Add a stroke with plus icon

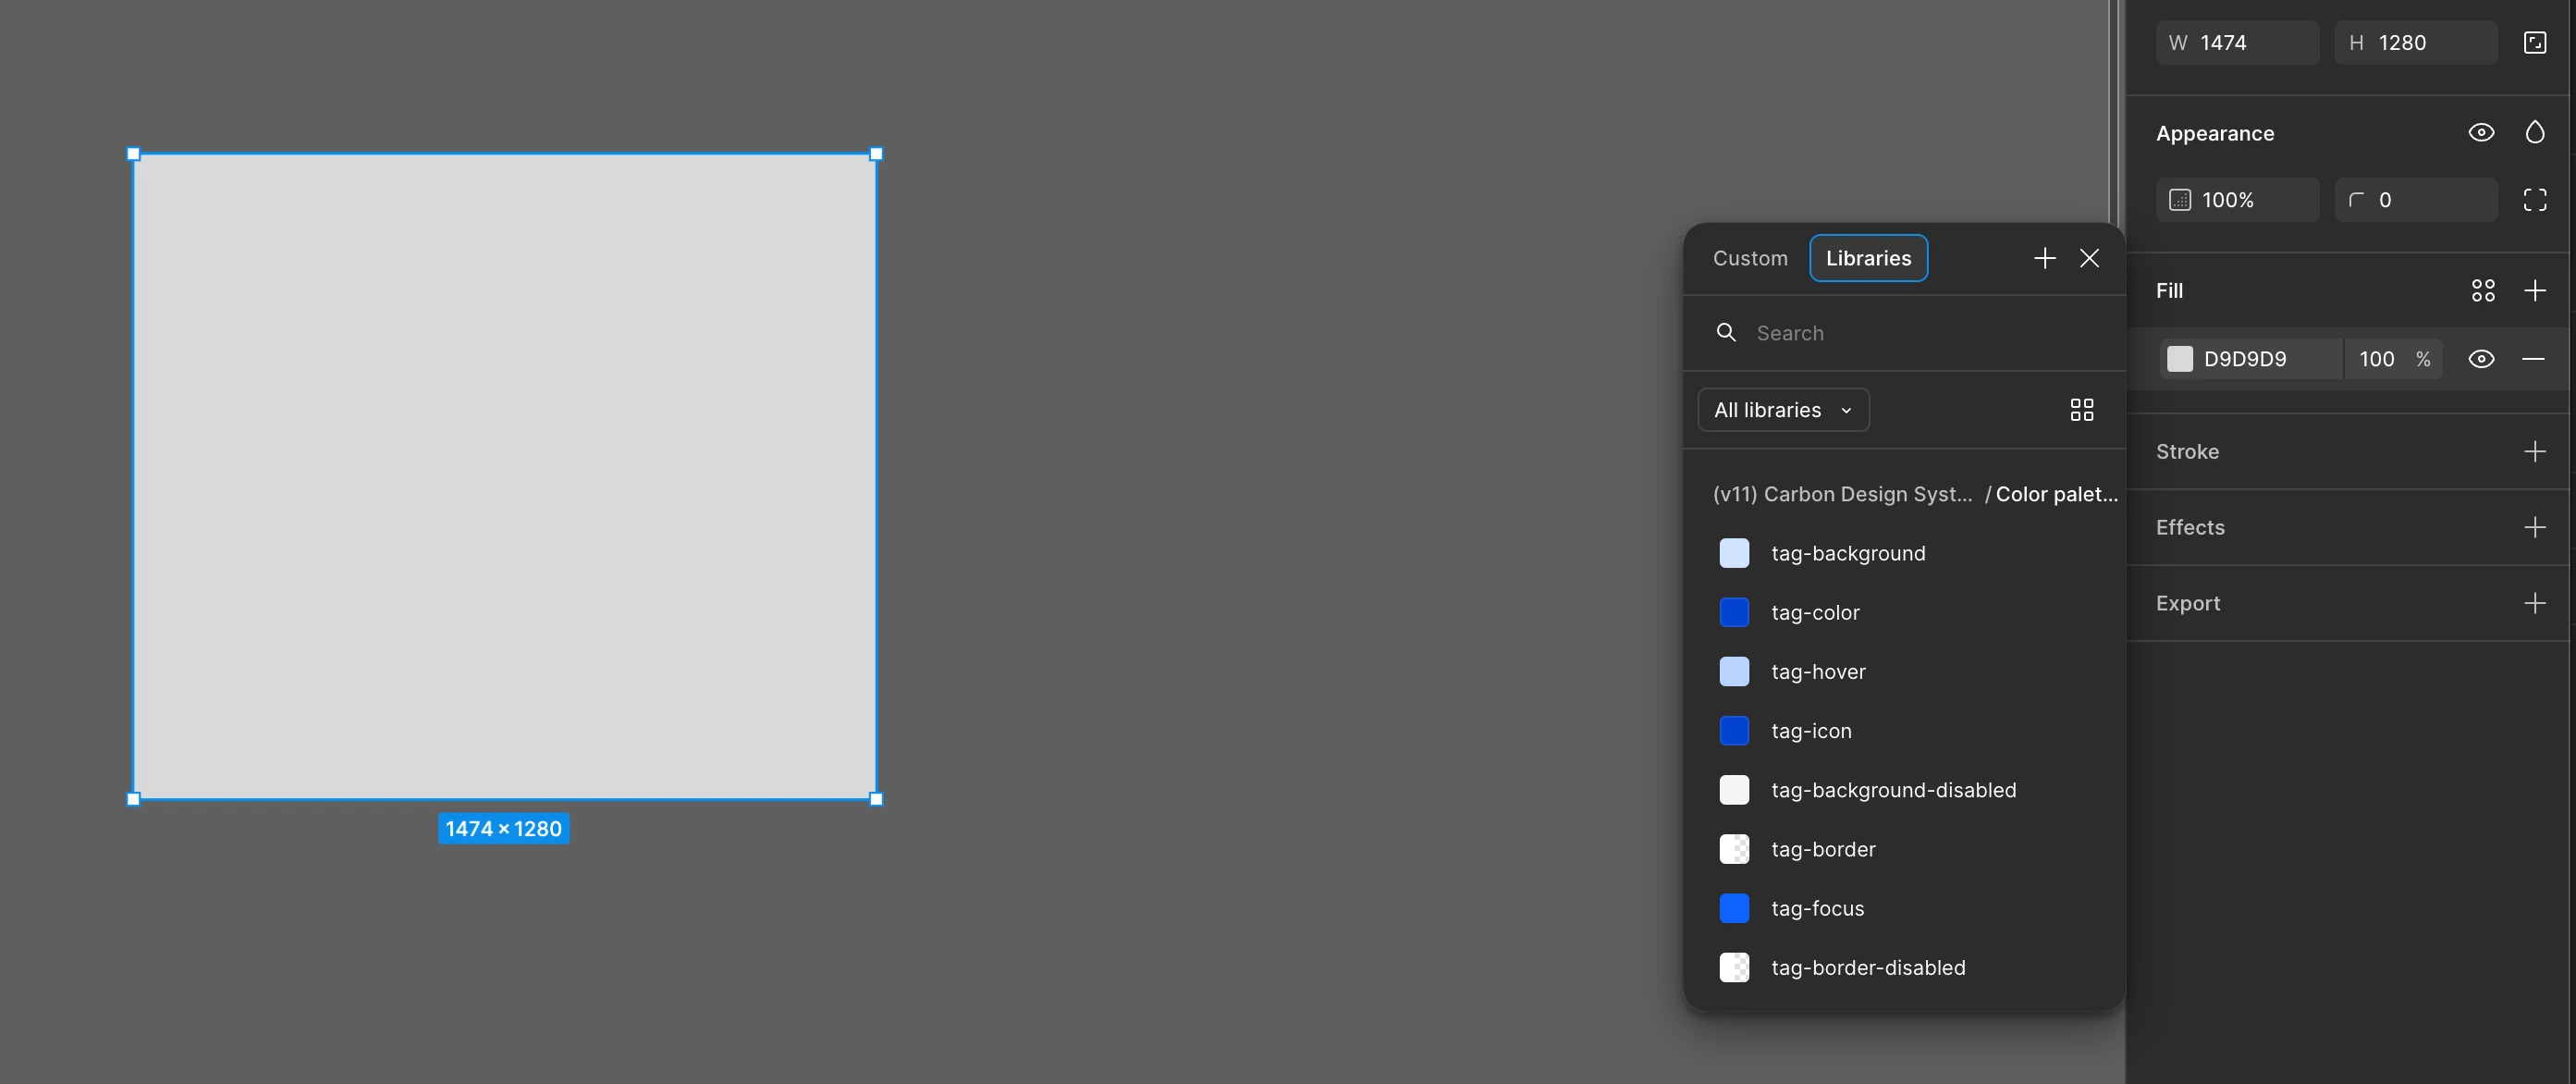tap(2534, 452)
